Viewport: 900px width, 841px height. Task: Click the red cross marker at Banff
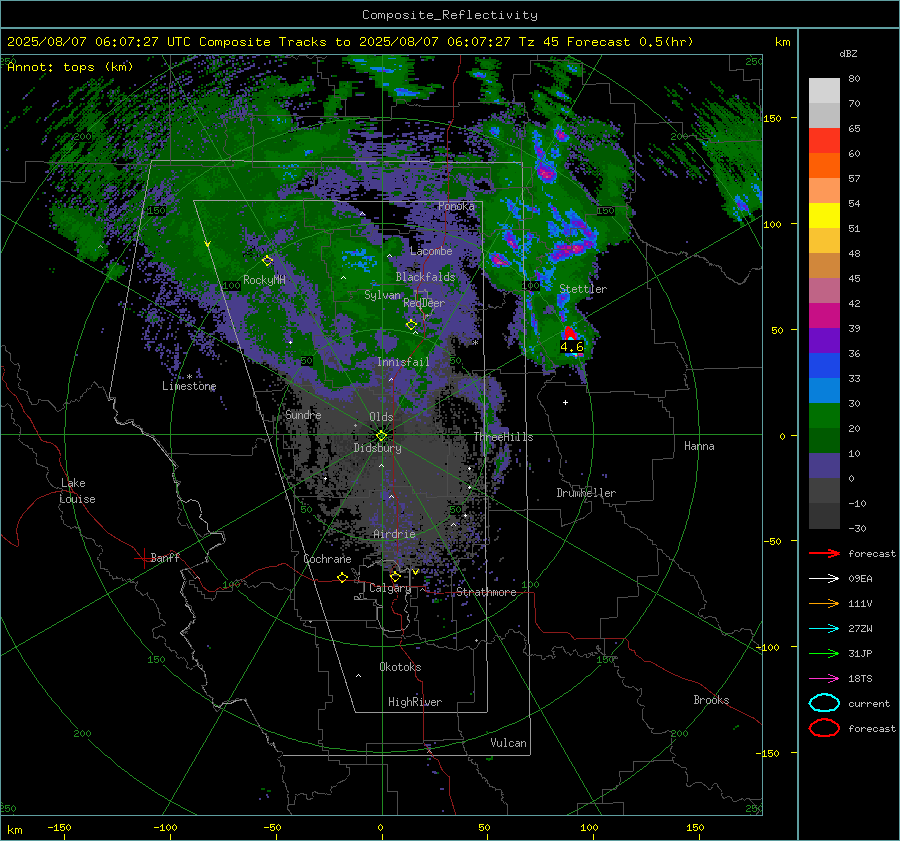pos(143,558)
